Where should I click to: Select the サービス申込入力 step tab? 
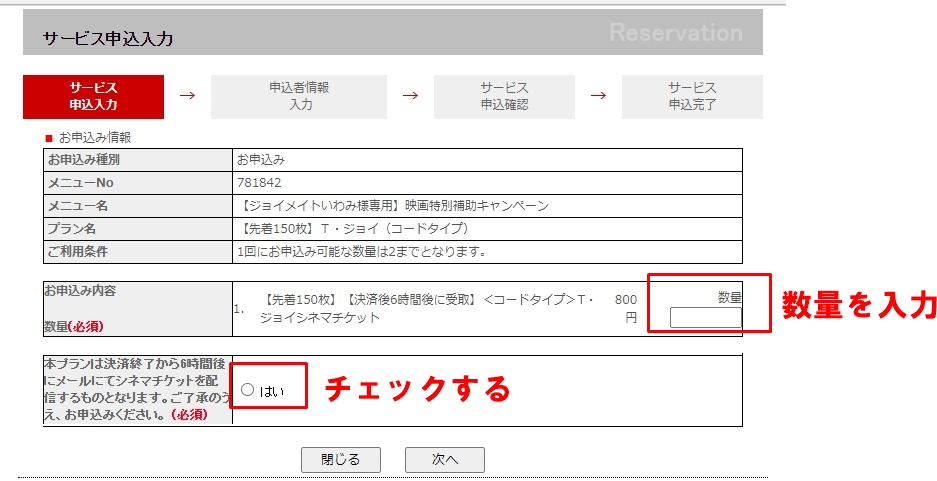93,96
